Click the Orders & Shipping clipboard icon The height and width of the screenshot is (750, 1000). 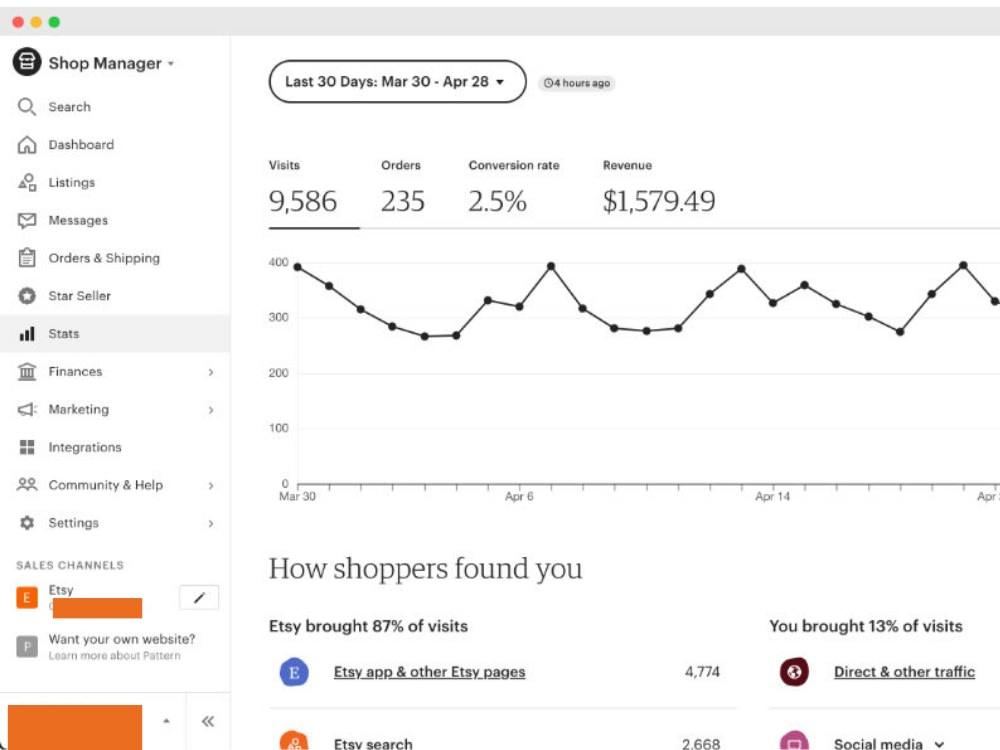26,258
